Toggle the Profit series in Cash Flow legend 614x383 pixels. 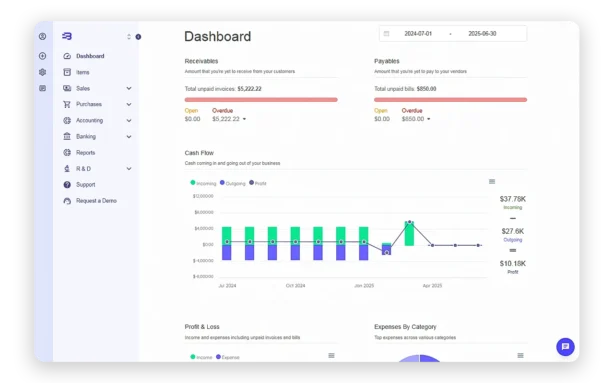(258, 183)
